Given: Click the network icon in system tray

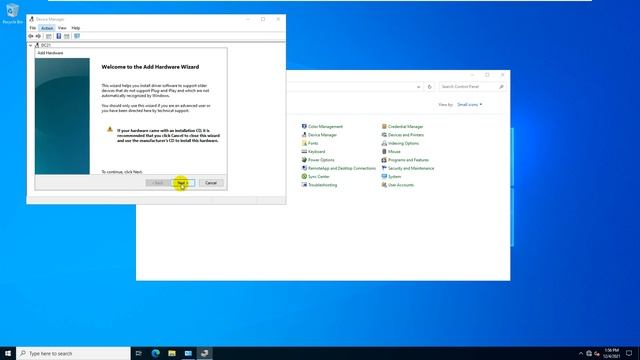Looking at the screenshot, I should point(589,353).
